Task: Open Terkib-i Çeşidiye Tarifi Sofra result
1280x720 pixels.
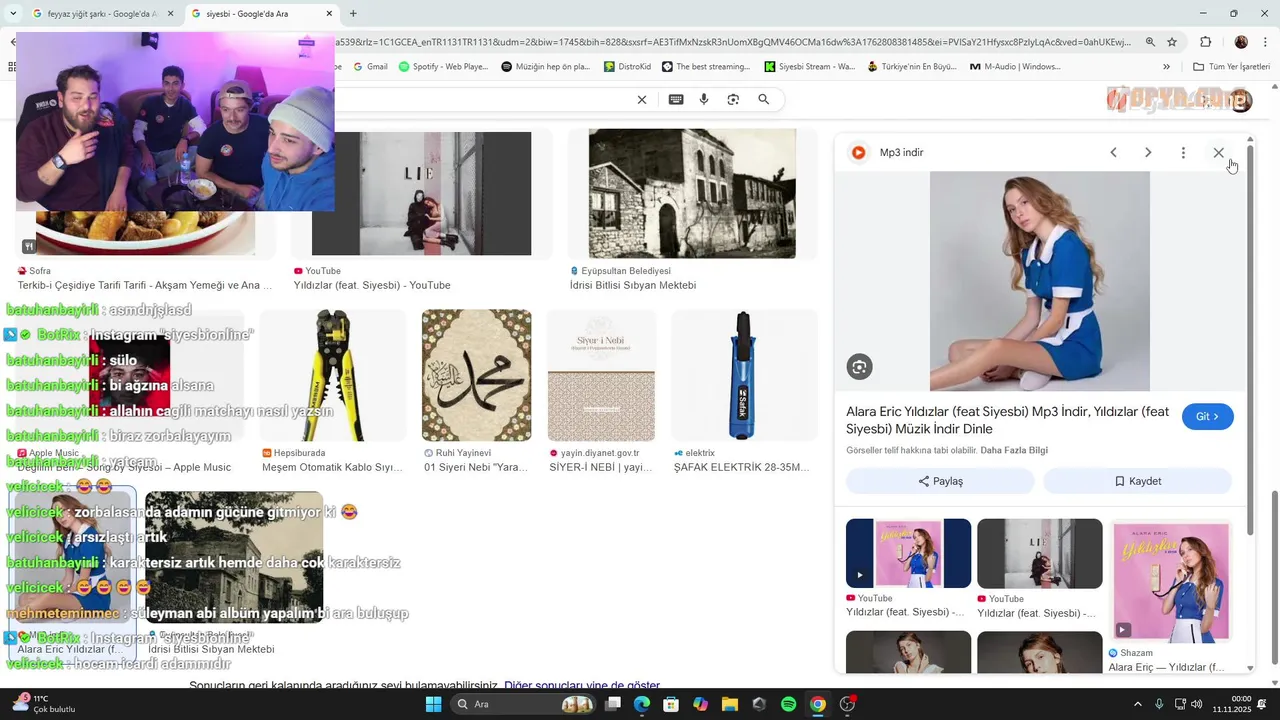Action: [x=145, y=285]
